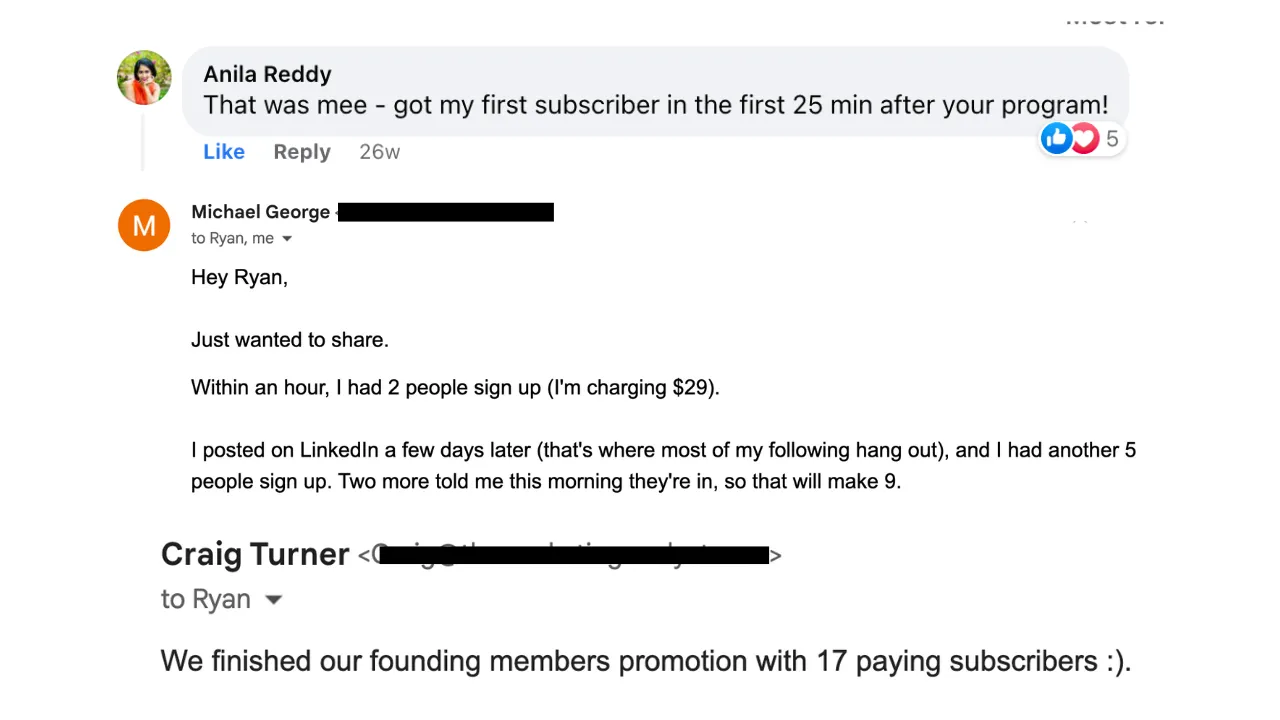
Task: Click the comment thread line under Anila's avatar
Action: 143,142
